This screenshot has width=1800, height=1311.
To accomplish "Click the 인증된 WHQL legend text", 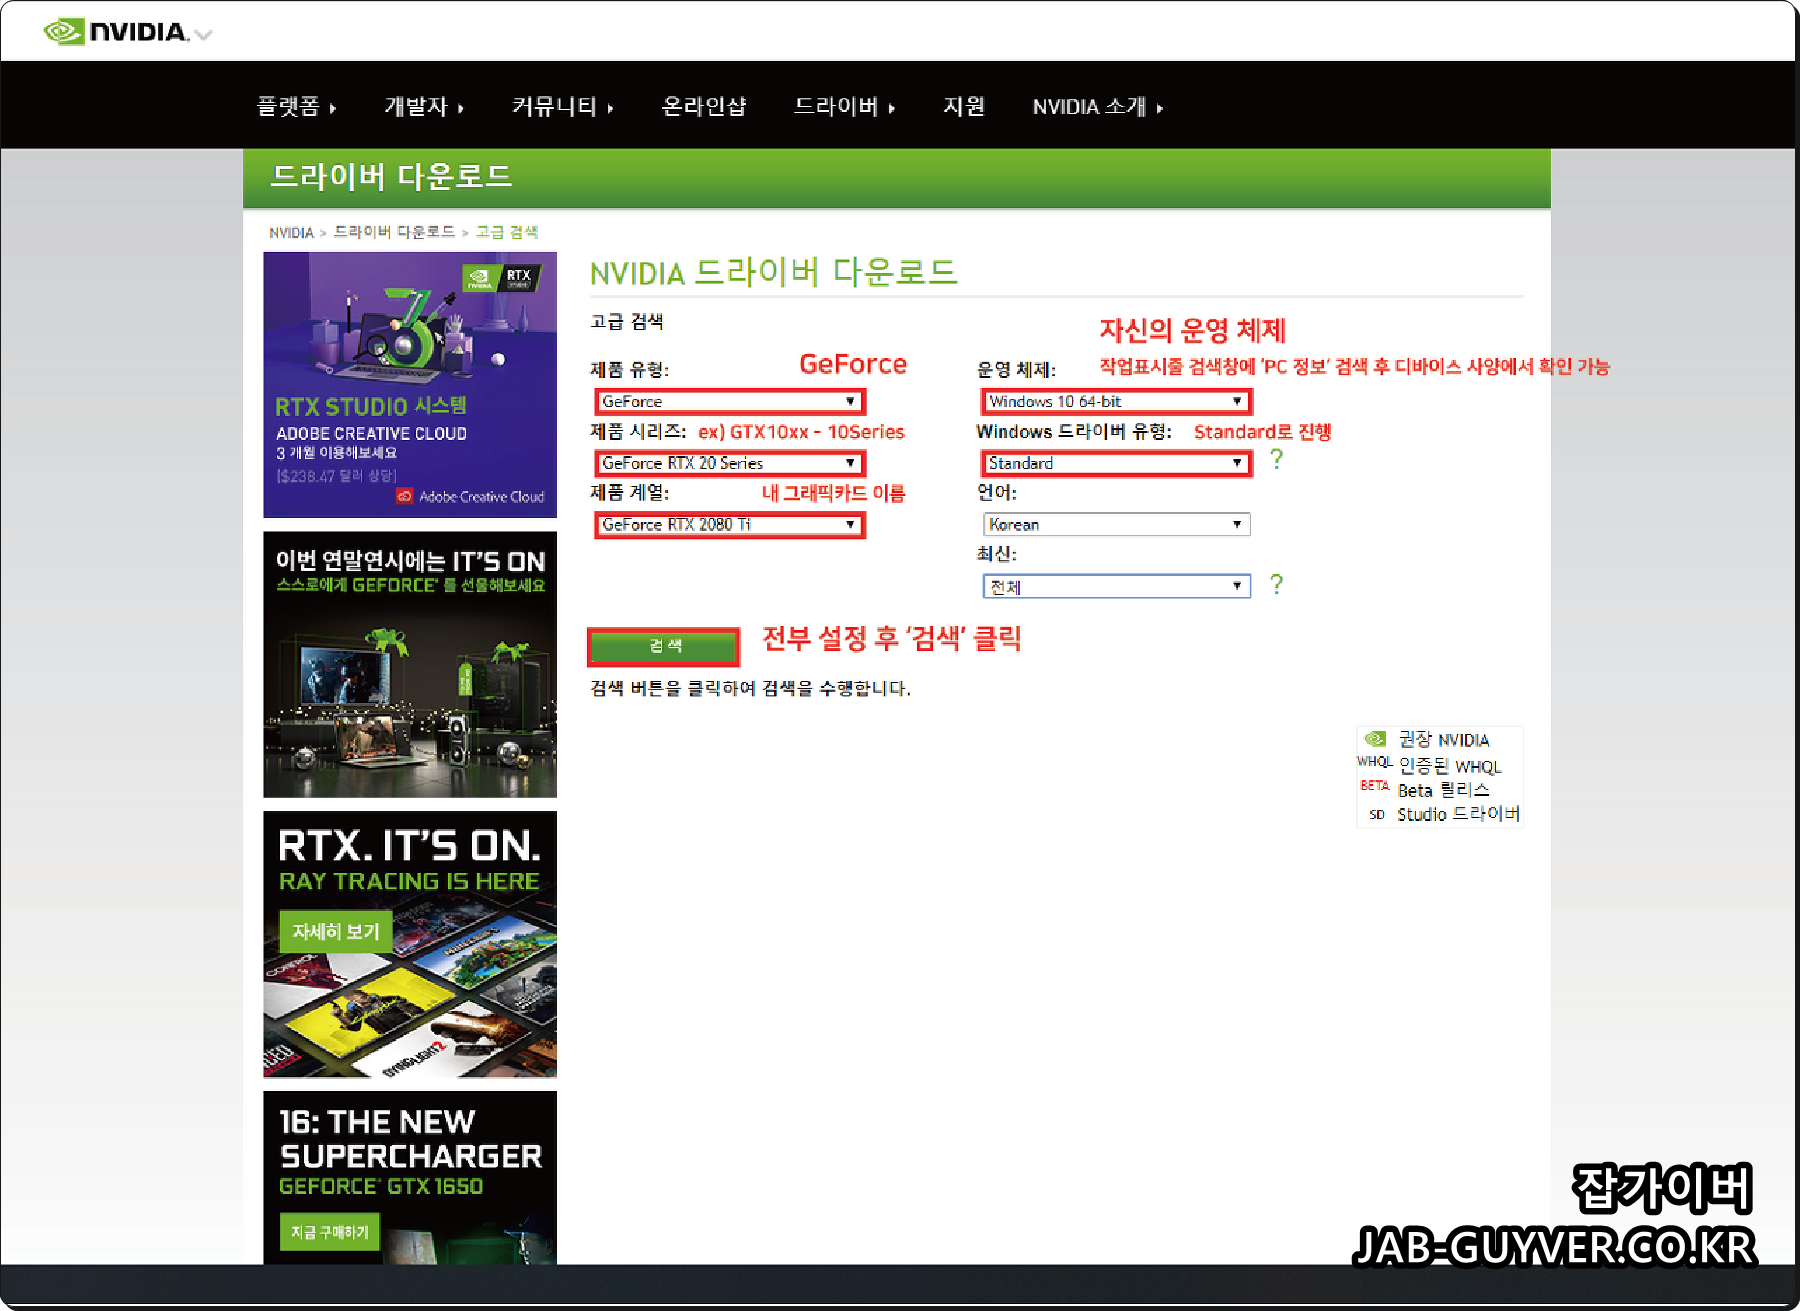I will click(1450, 766).
